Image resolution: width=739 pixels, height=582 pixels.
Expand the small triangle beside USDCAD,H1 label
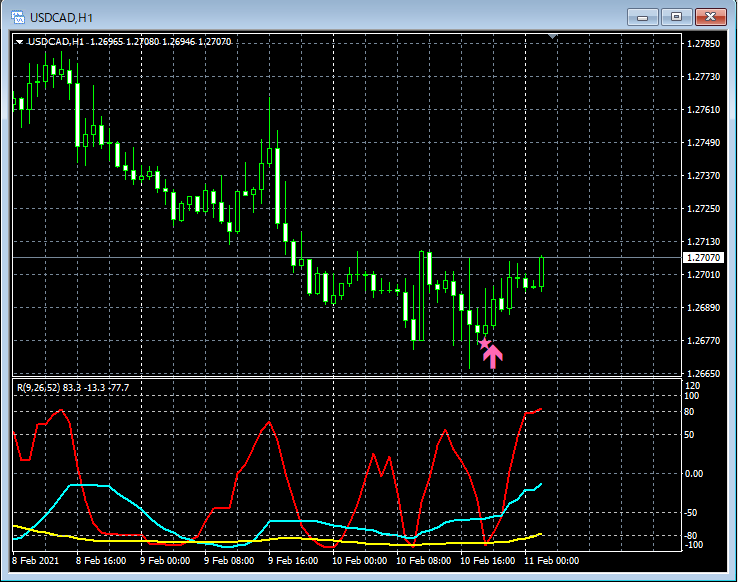point(19,42)
